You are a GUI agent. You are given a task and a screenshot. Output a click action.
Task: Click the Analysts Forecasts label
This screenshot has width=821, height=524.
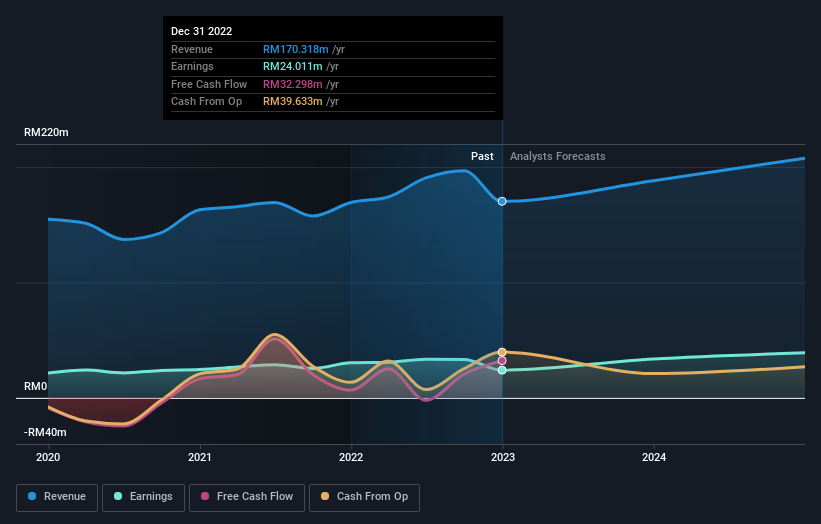558,156
